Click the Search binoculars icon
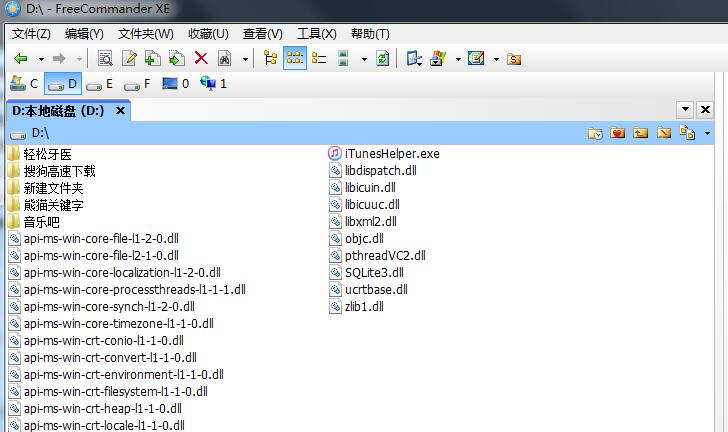 [x=225, y=59]
